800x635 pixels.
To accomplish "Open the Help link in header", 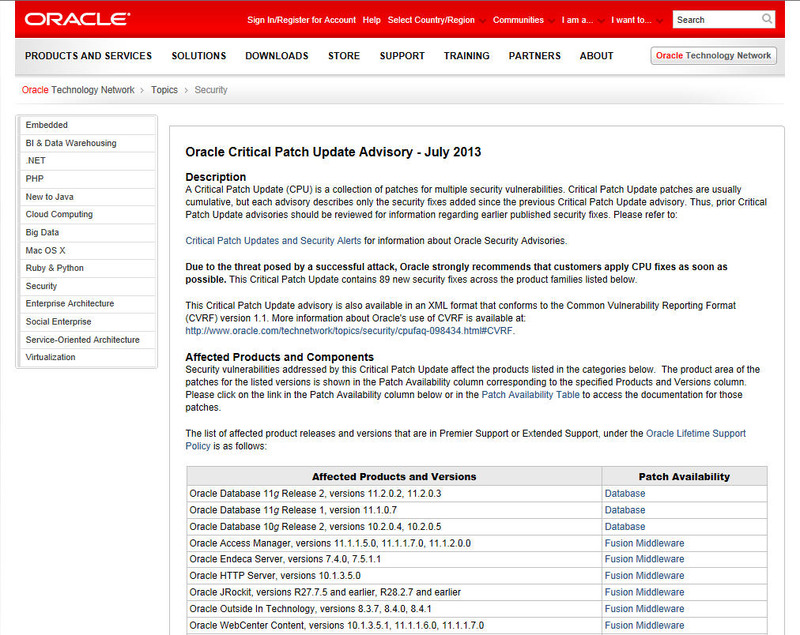I will tap(371, 20).
